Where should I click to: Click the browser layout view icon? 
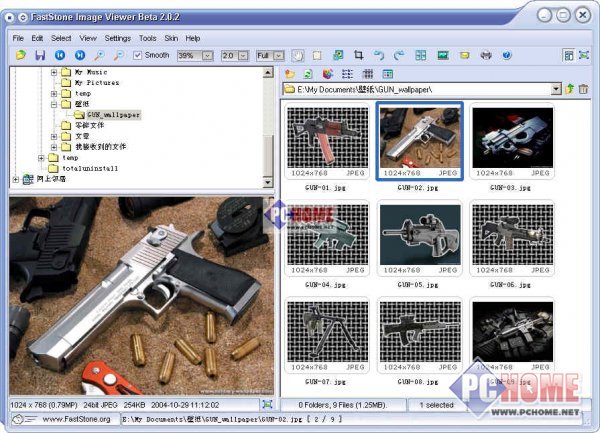point(569,55)
